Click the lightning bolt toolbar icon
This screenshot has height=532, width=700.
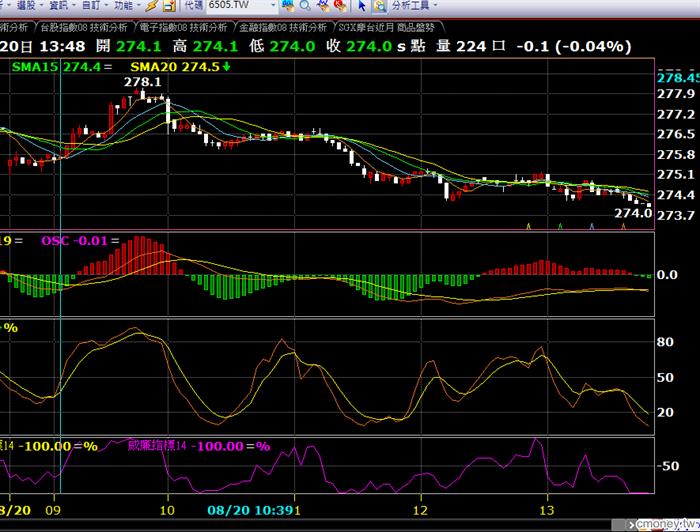[x=152, y=6]
